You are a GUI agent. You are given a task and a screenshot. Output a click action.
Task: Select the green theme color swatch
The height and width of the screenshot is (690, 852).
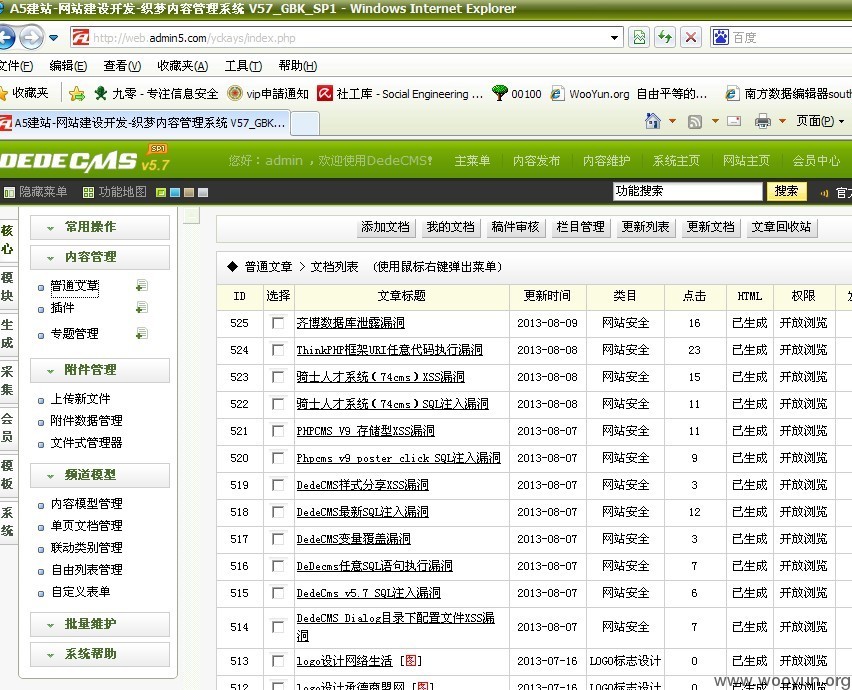point(161,192)
